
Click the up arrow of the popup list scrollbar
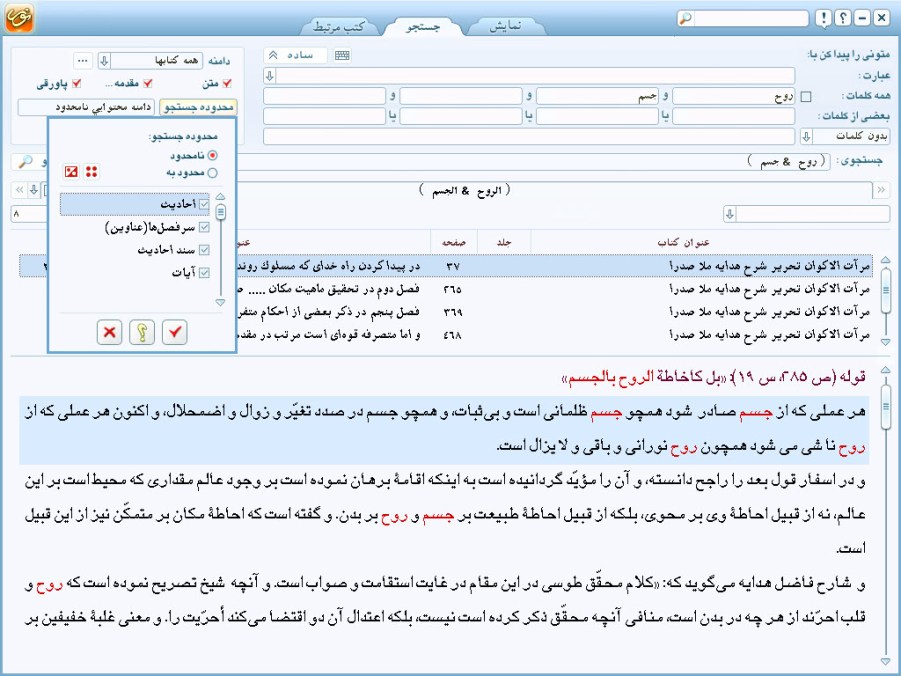click(220, 197)
